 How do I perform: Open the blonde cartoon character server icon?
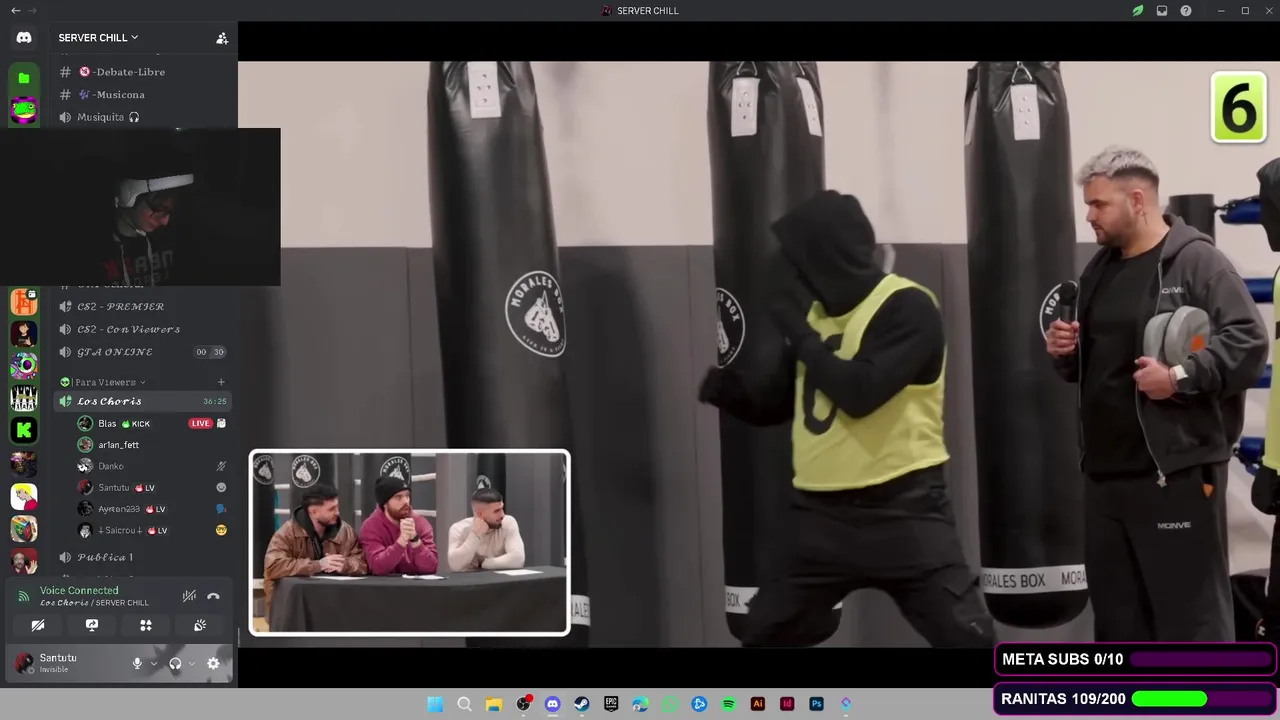(24, 496)
